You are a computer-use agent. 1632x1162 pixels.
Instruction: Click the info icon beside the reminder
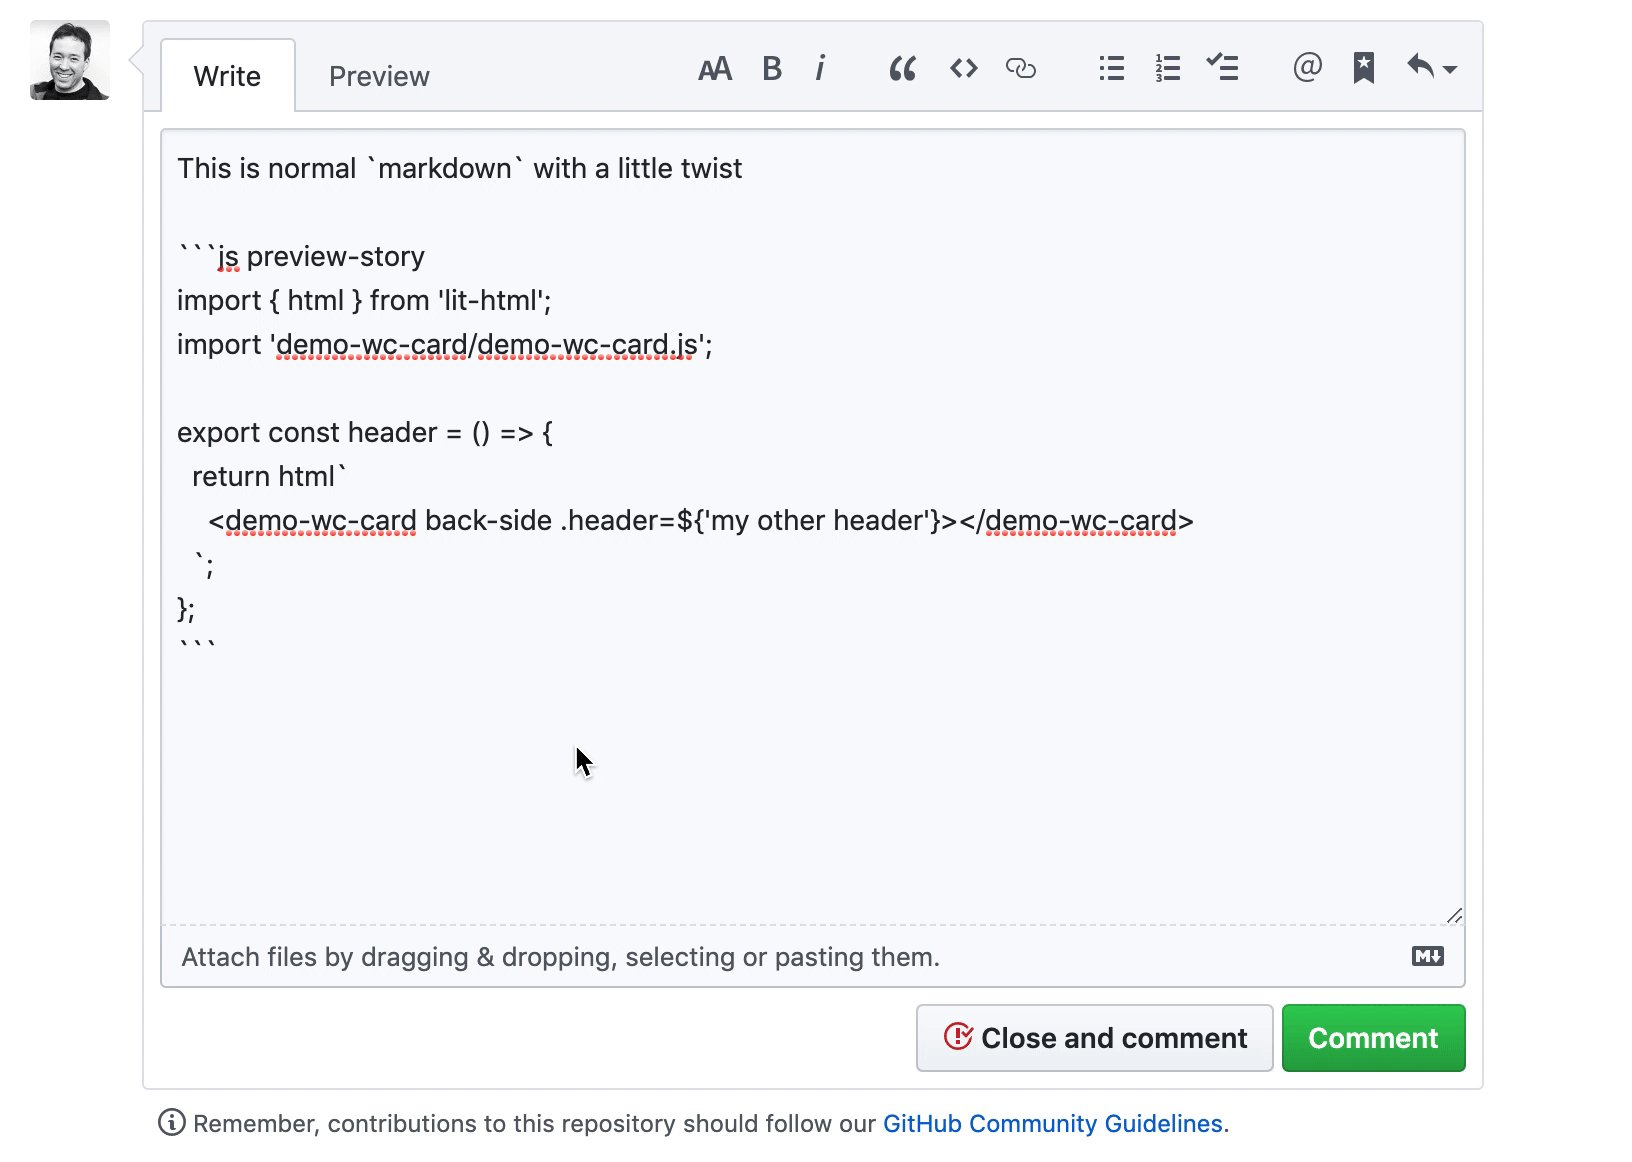tap(172, 1123)
